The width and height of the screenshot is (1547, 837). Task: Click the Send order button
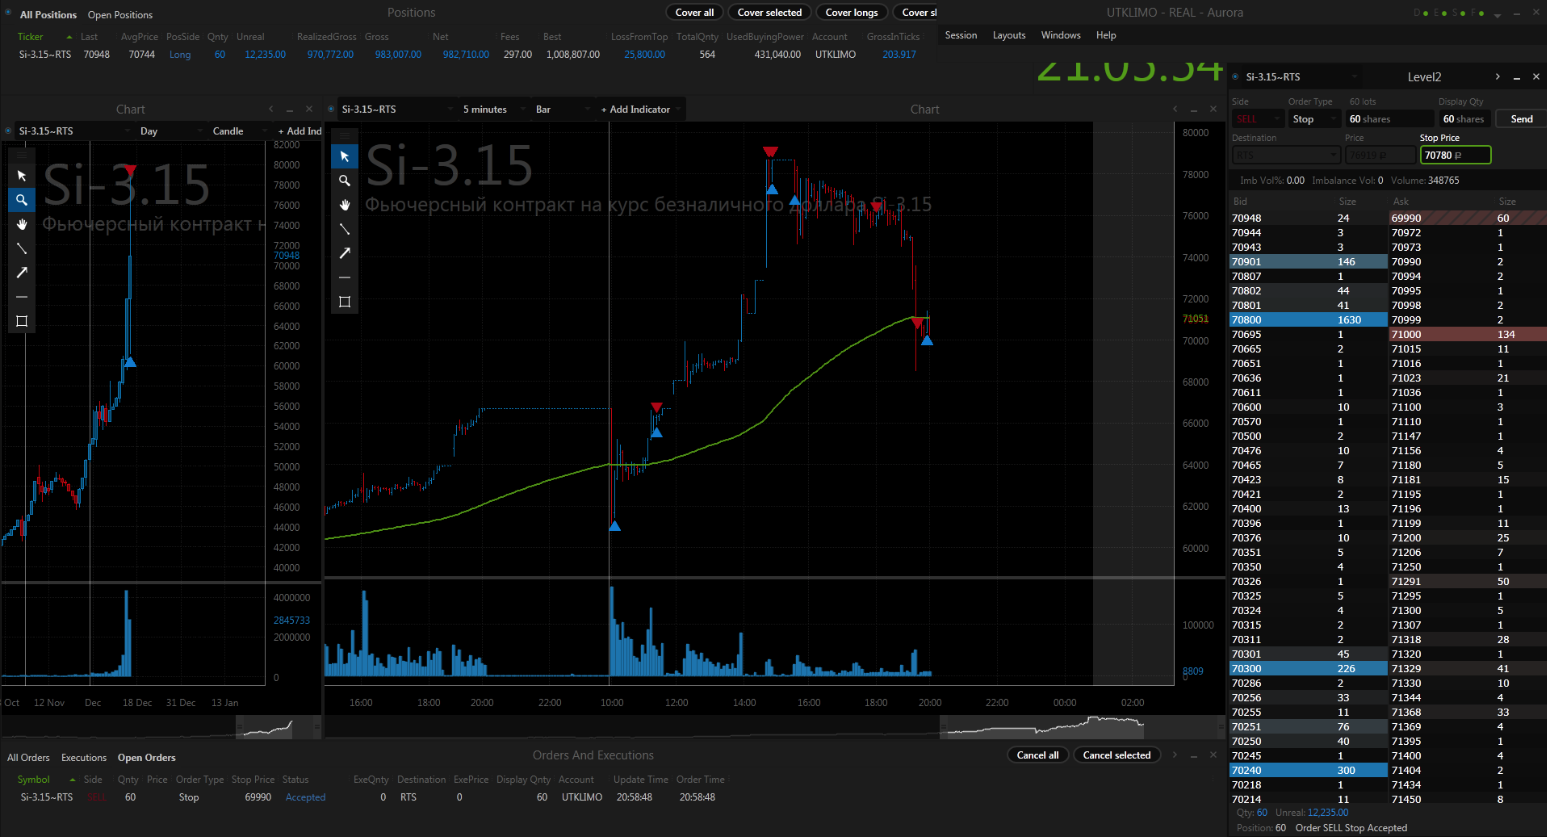point(1520,119)
